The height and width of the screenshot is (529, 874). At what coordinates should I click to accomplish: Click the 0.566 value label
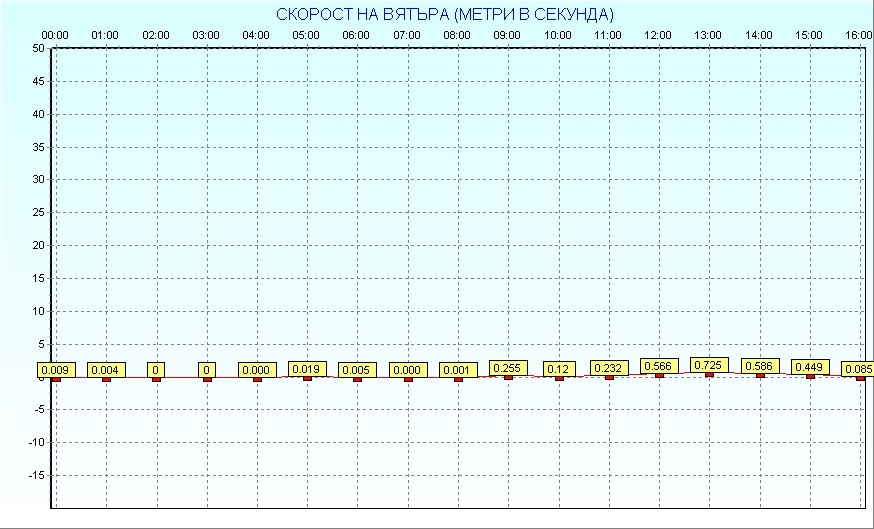(x=659, y=366)
